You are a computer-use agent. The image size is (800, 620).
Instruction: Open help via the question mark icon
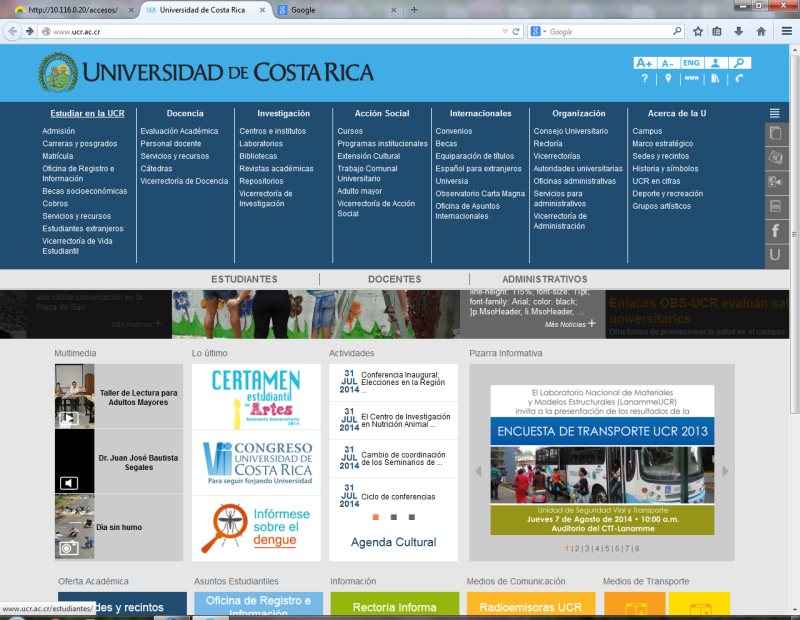pyautogui.click(x=644, y=79)
